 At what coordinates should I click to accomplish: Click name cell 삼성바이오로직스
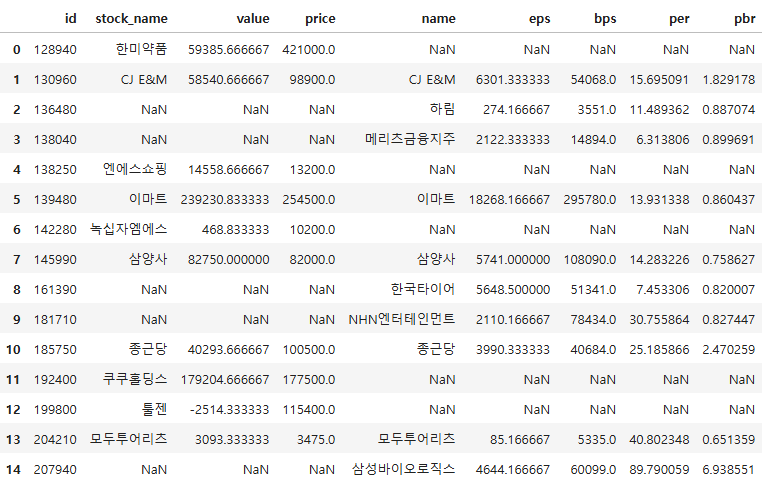pyautogui.click(x=404, y=470)
